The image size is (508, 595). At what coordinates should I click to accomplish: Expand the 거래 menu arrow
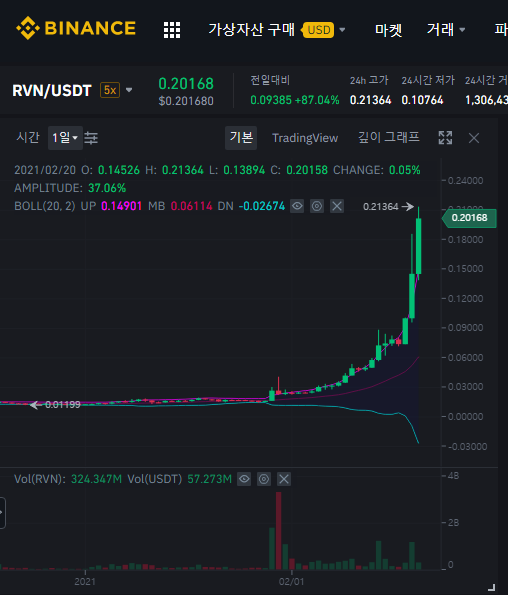point(462,30)
